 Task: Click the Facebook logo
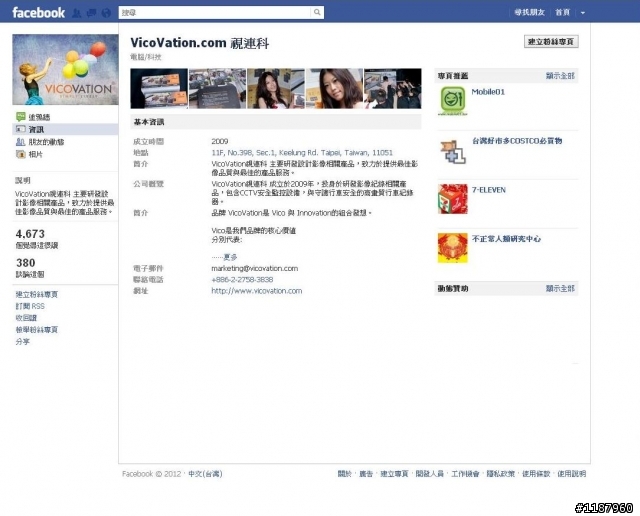coord(38,13)
